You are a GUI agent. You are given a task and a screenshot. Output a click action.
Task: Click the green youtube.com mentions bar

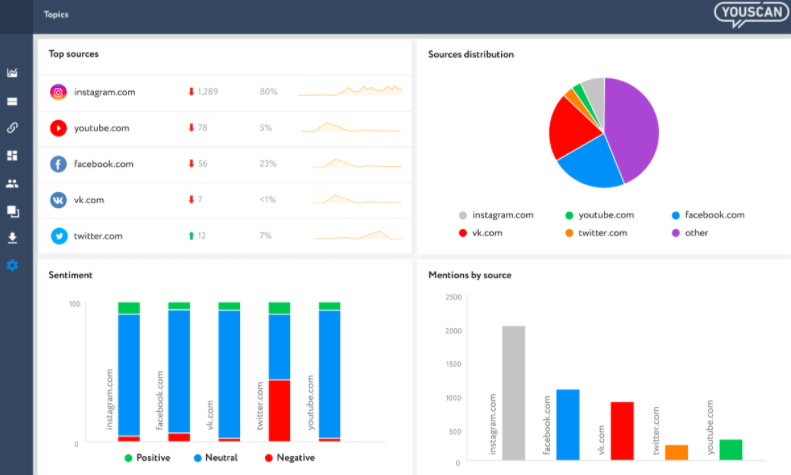pos(731,450)
